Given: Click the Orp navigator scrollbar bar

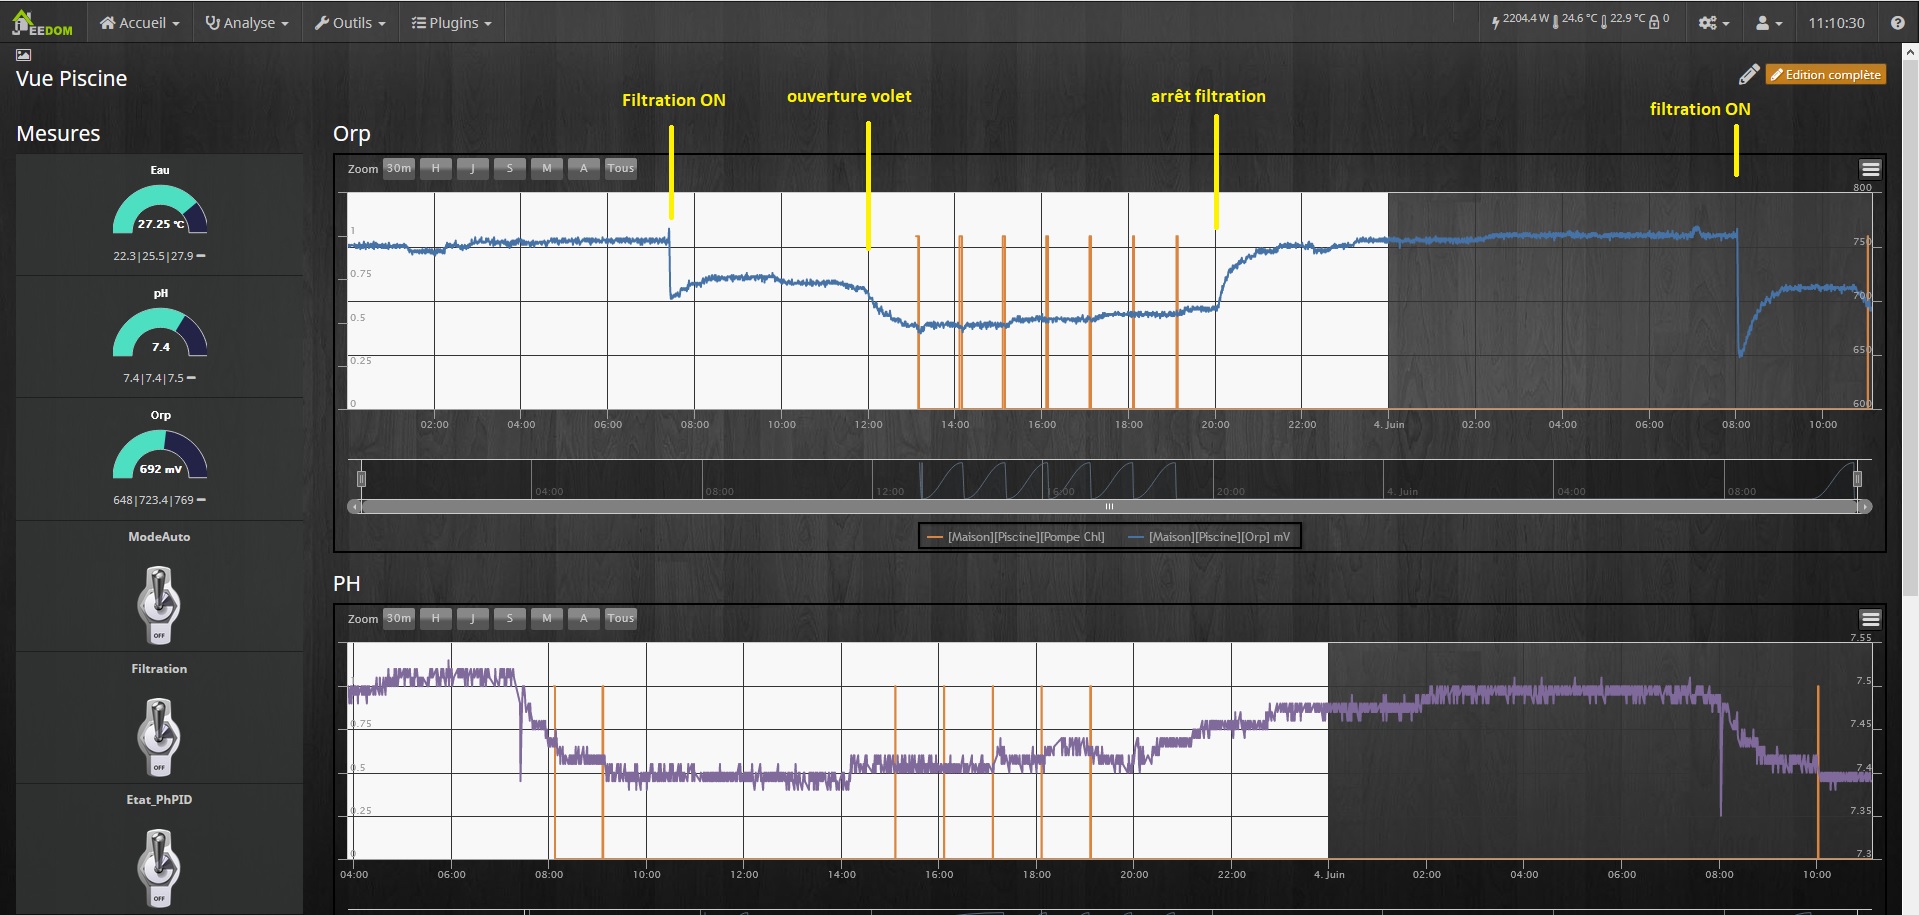Looking at the screenshot, I should point(1109,507).
